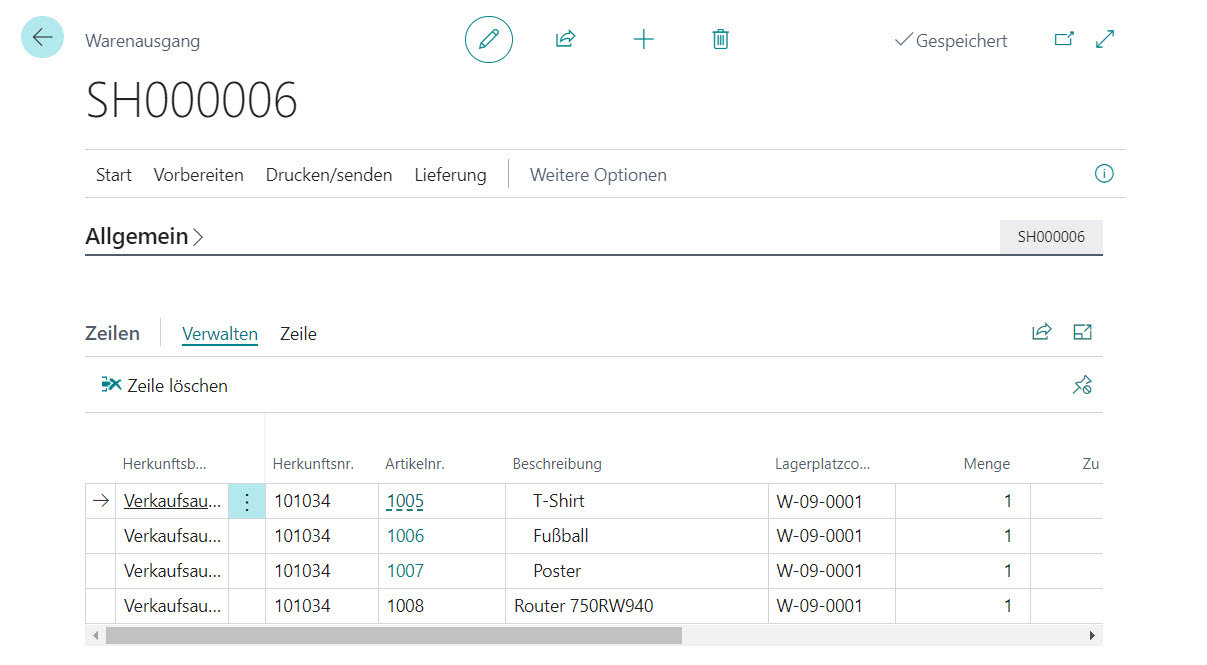Click the trash delete icon
The height and width of the screenshot is (665, 1207).
[720, 40]
